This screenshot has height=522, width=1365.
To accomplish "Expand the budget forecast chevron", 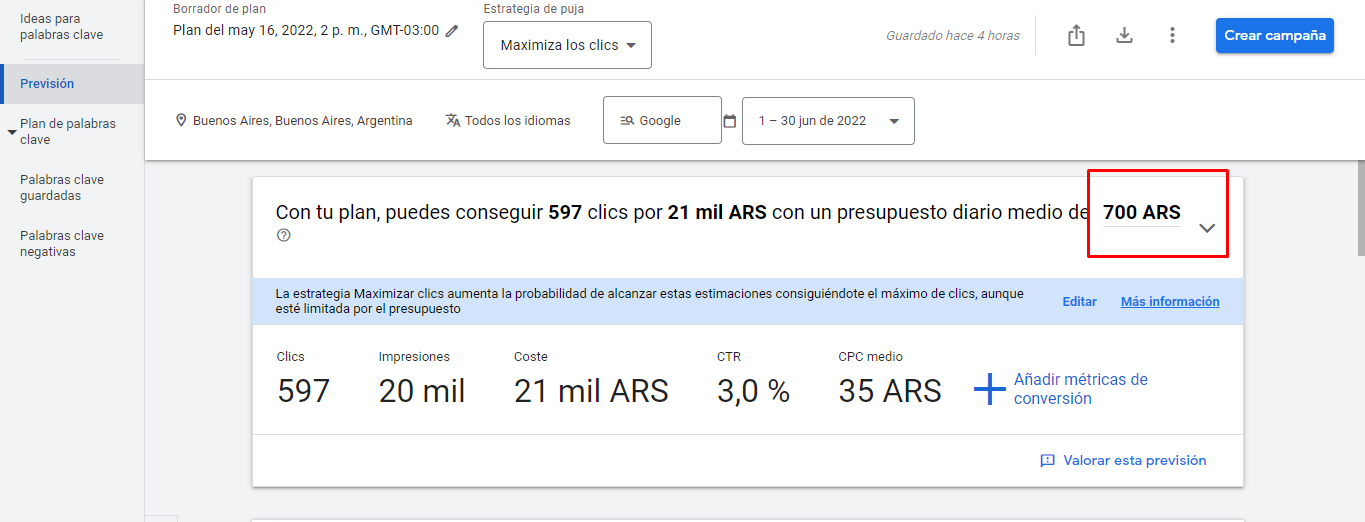I will point(1207,228).
